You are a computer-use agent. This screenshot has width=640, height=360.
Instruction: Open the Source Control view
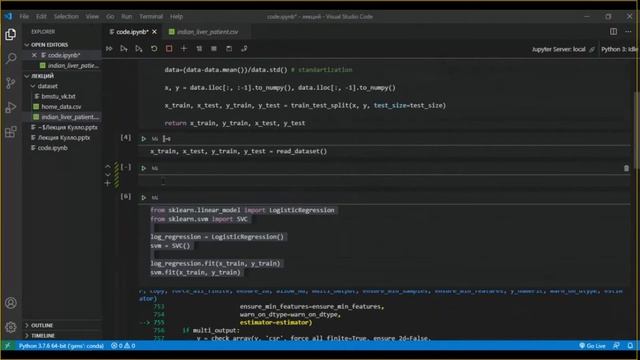tap(11, 83)
